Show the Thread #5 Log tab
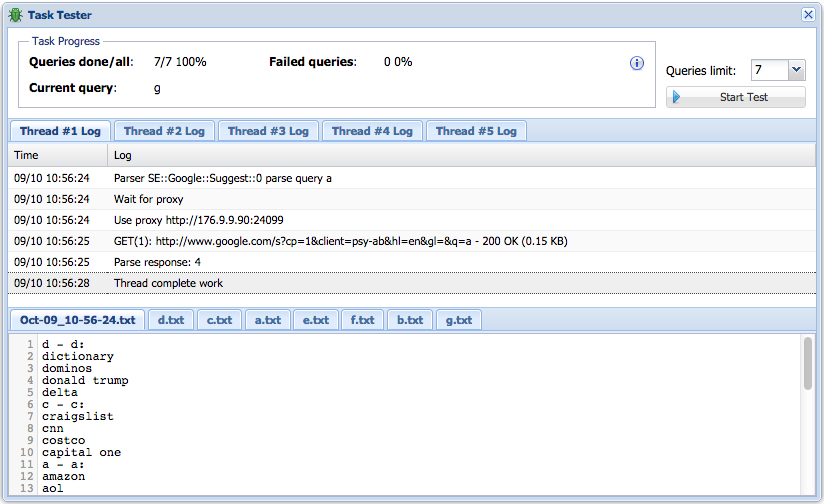Image resolution: width=824 pixels, height=504 pixels. pos(476,131)
